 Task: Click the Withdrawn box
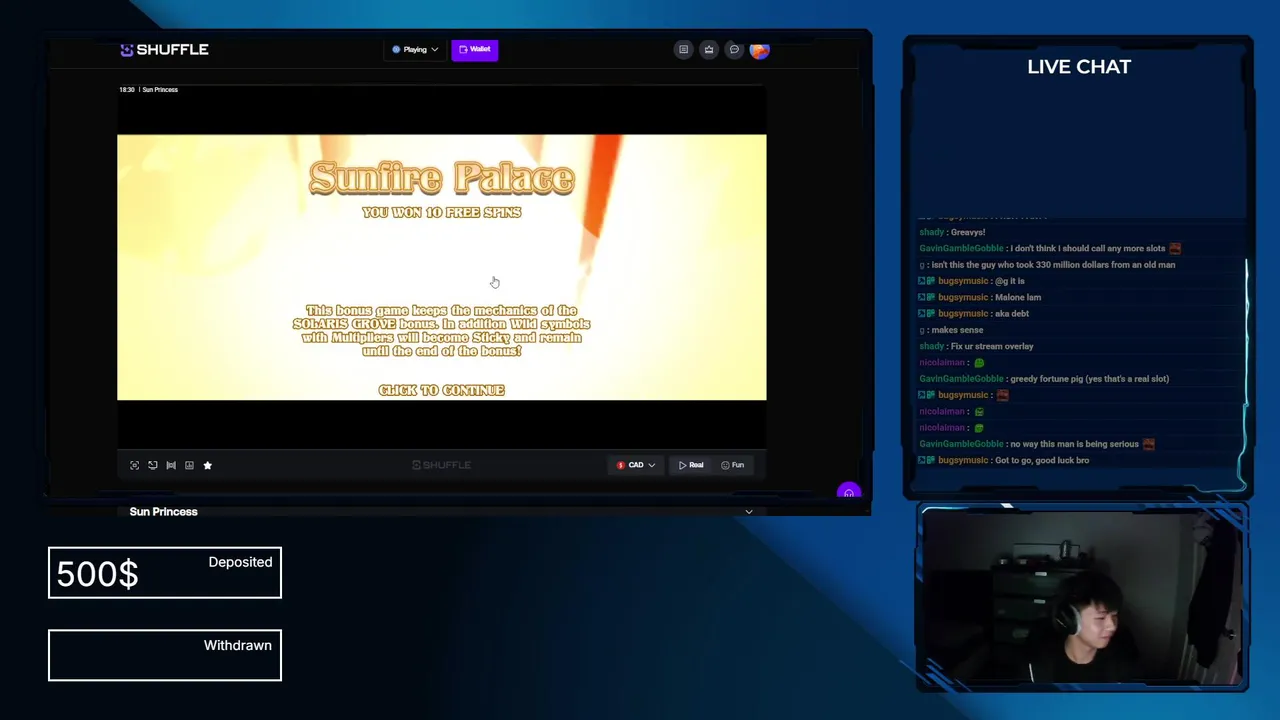[165, 655]
